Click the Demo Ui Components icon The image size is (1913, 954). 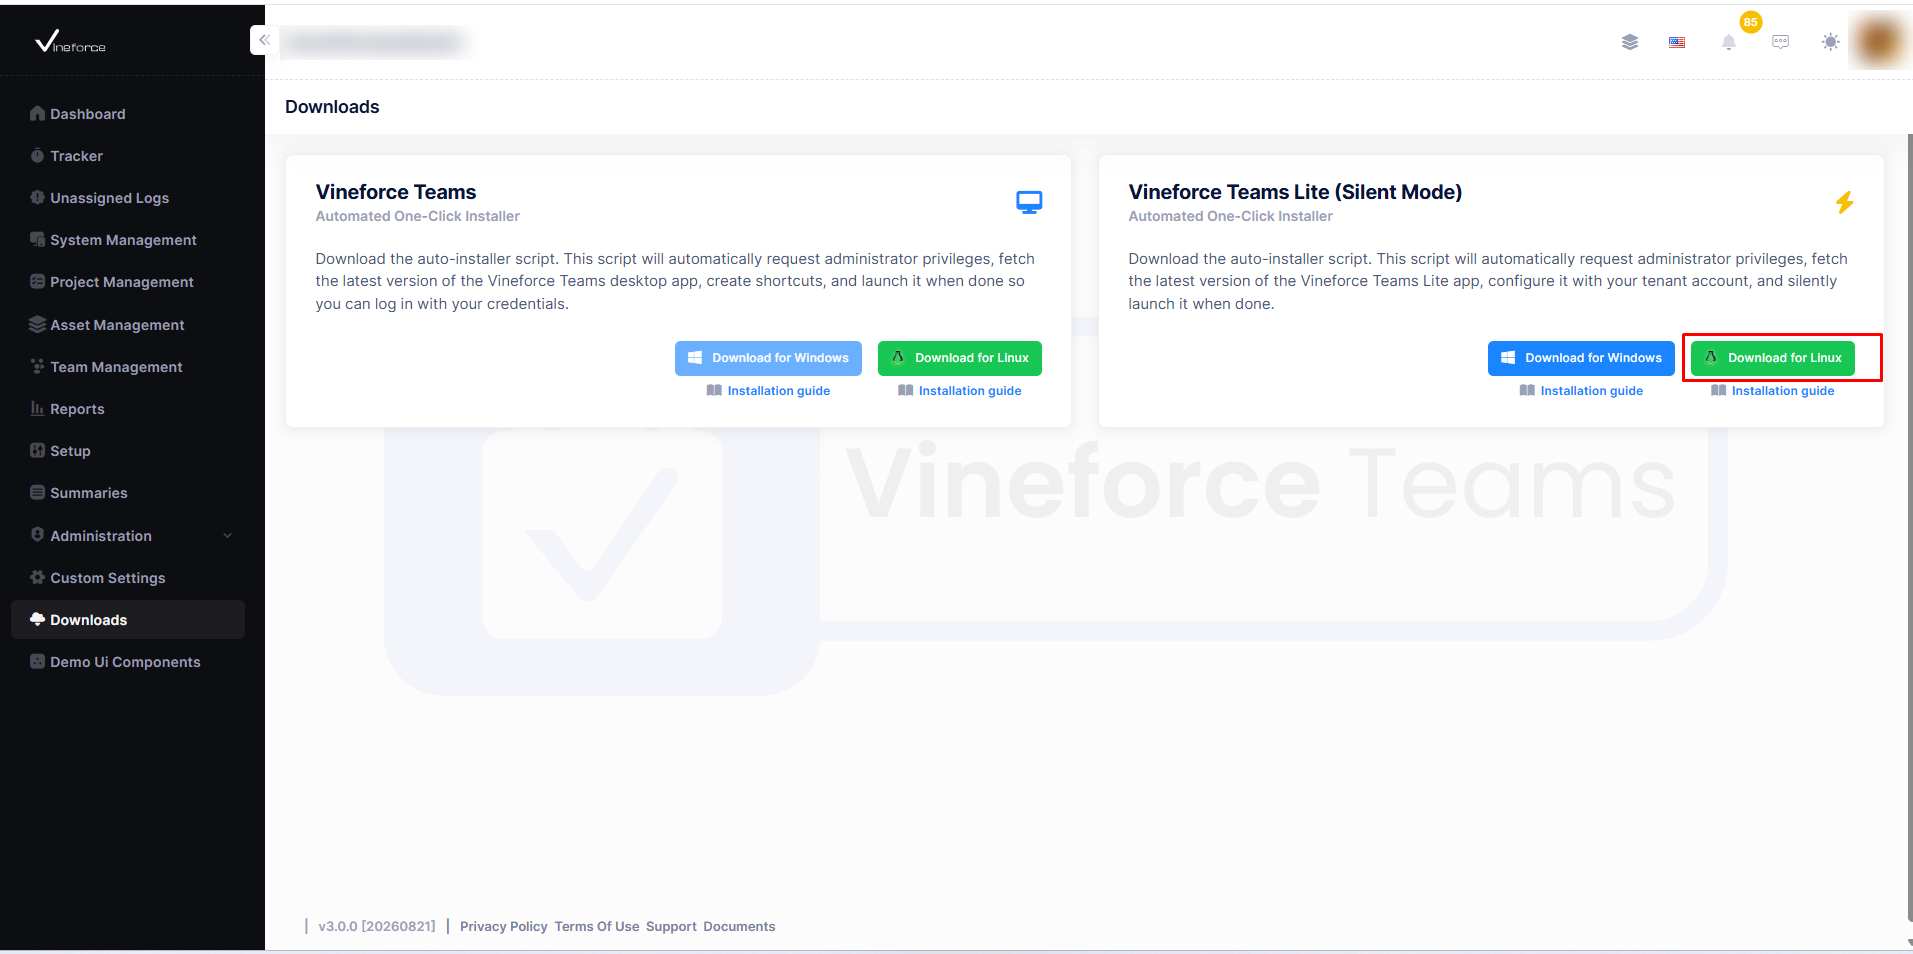coord(37,661)
